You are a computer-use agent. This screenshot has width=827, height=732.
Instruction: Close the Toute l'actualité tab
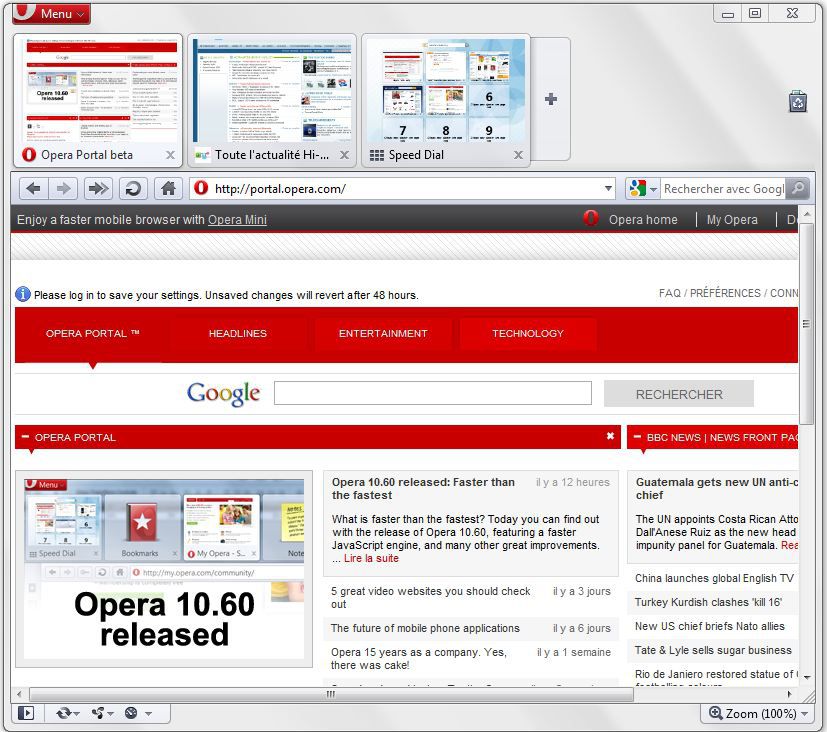[344, 155]
